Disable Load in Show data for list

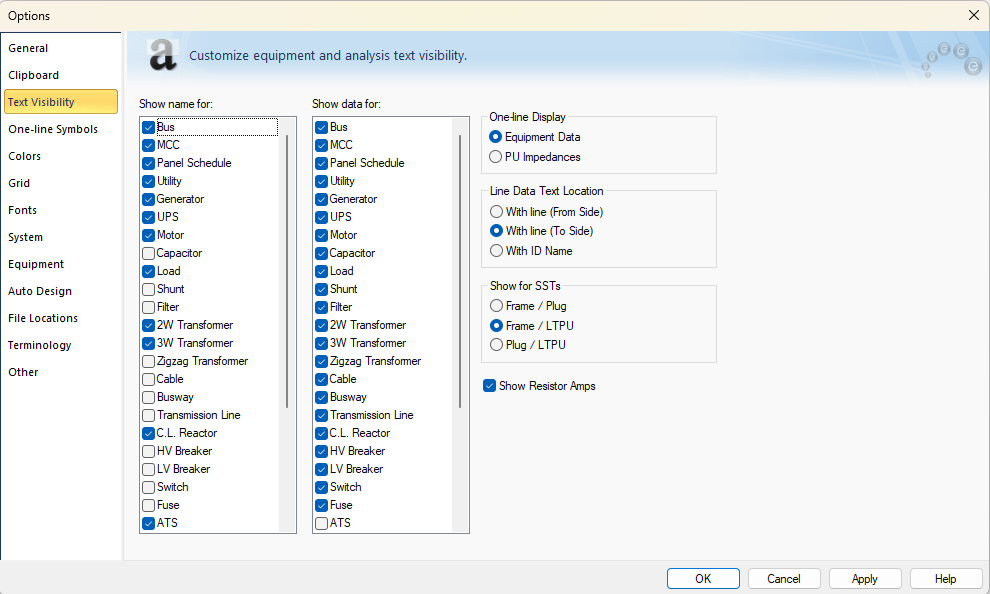321,271
